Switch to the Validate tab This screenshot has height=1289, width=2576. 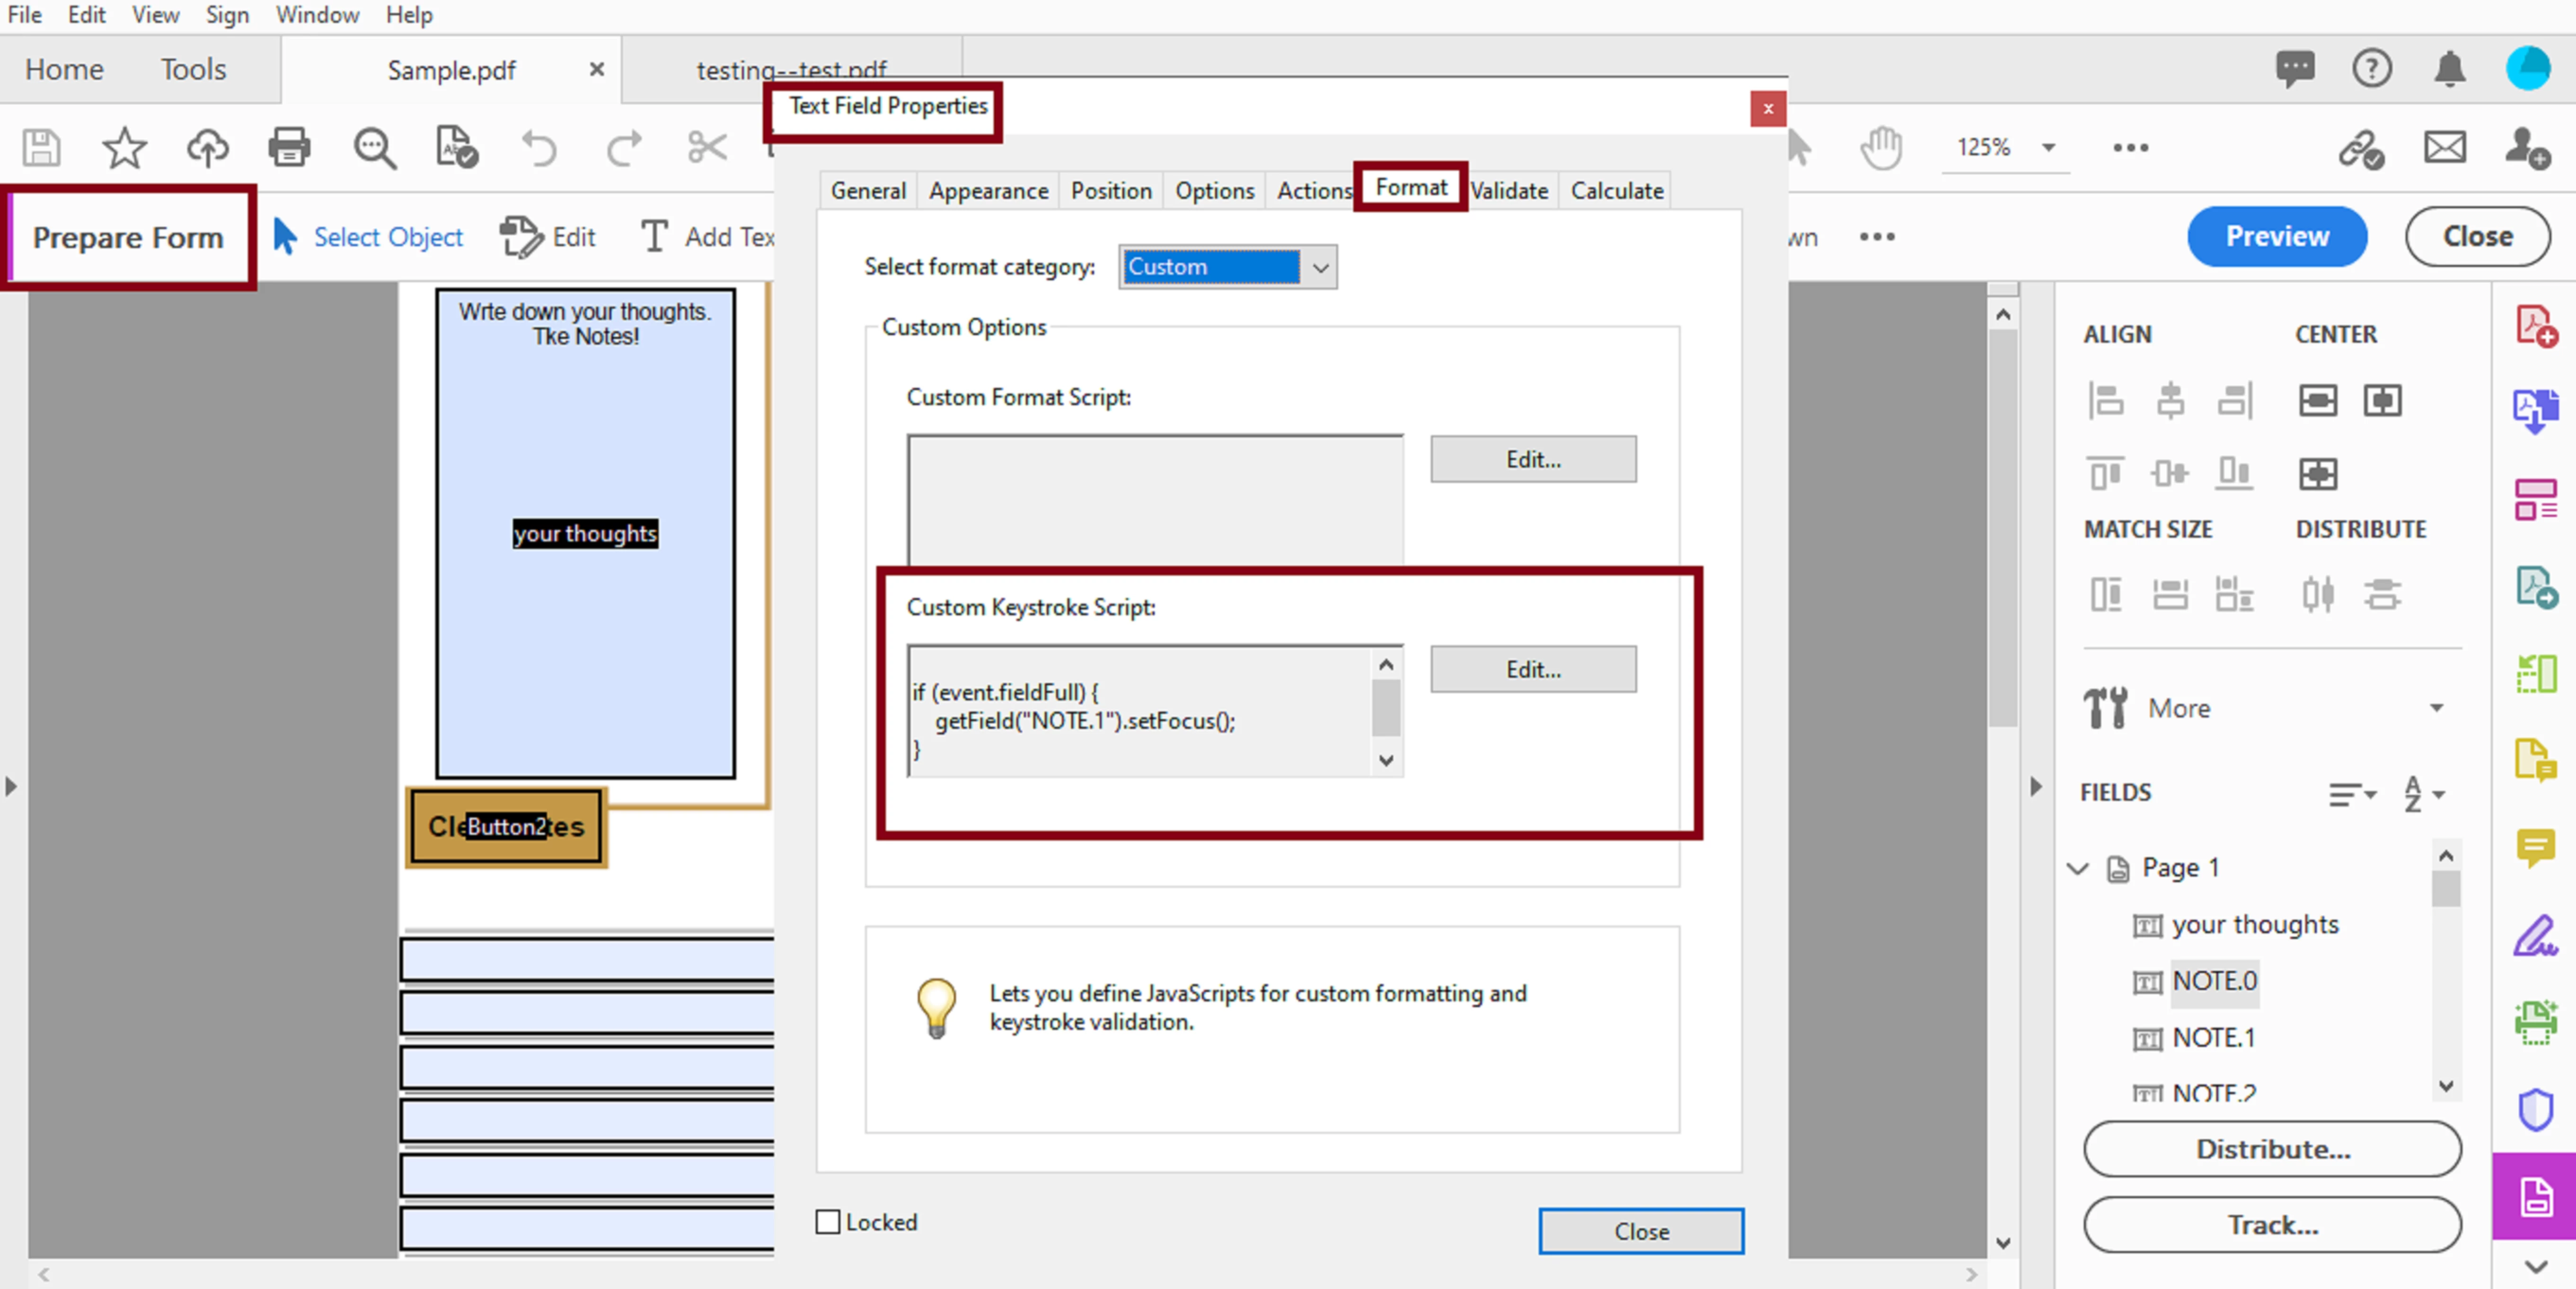[x=1508, y=190]
